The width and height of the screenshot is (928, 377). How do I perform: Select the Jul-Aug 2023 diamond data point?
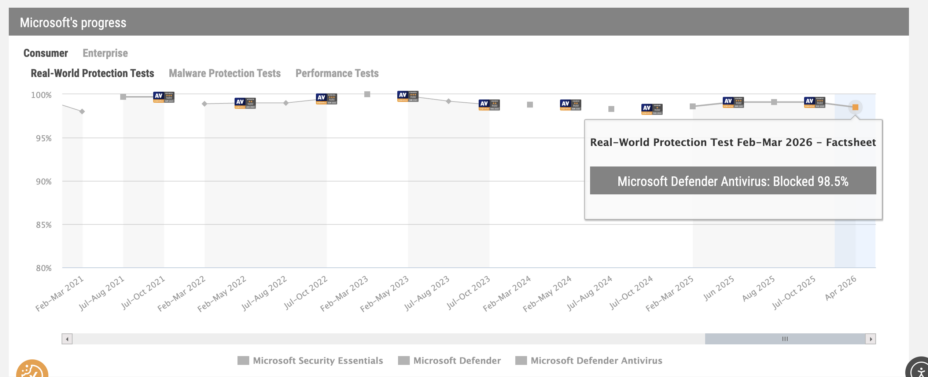click(x=449, y=101)
